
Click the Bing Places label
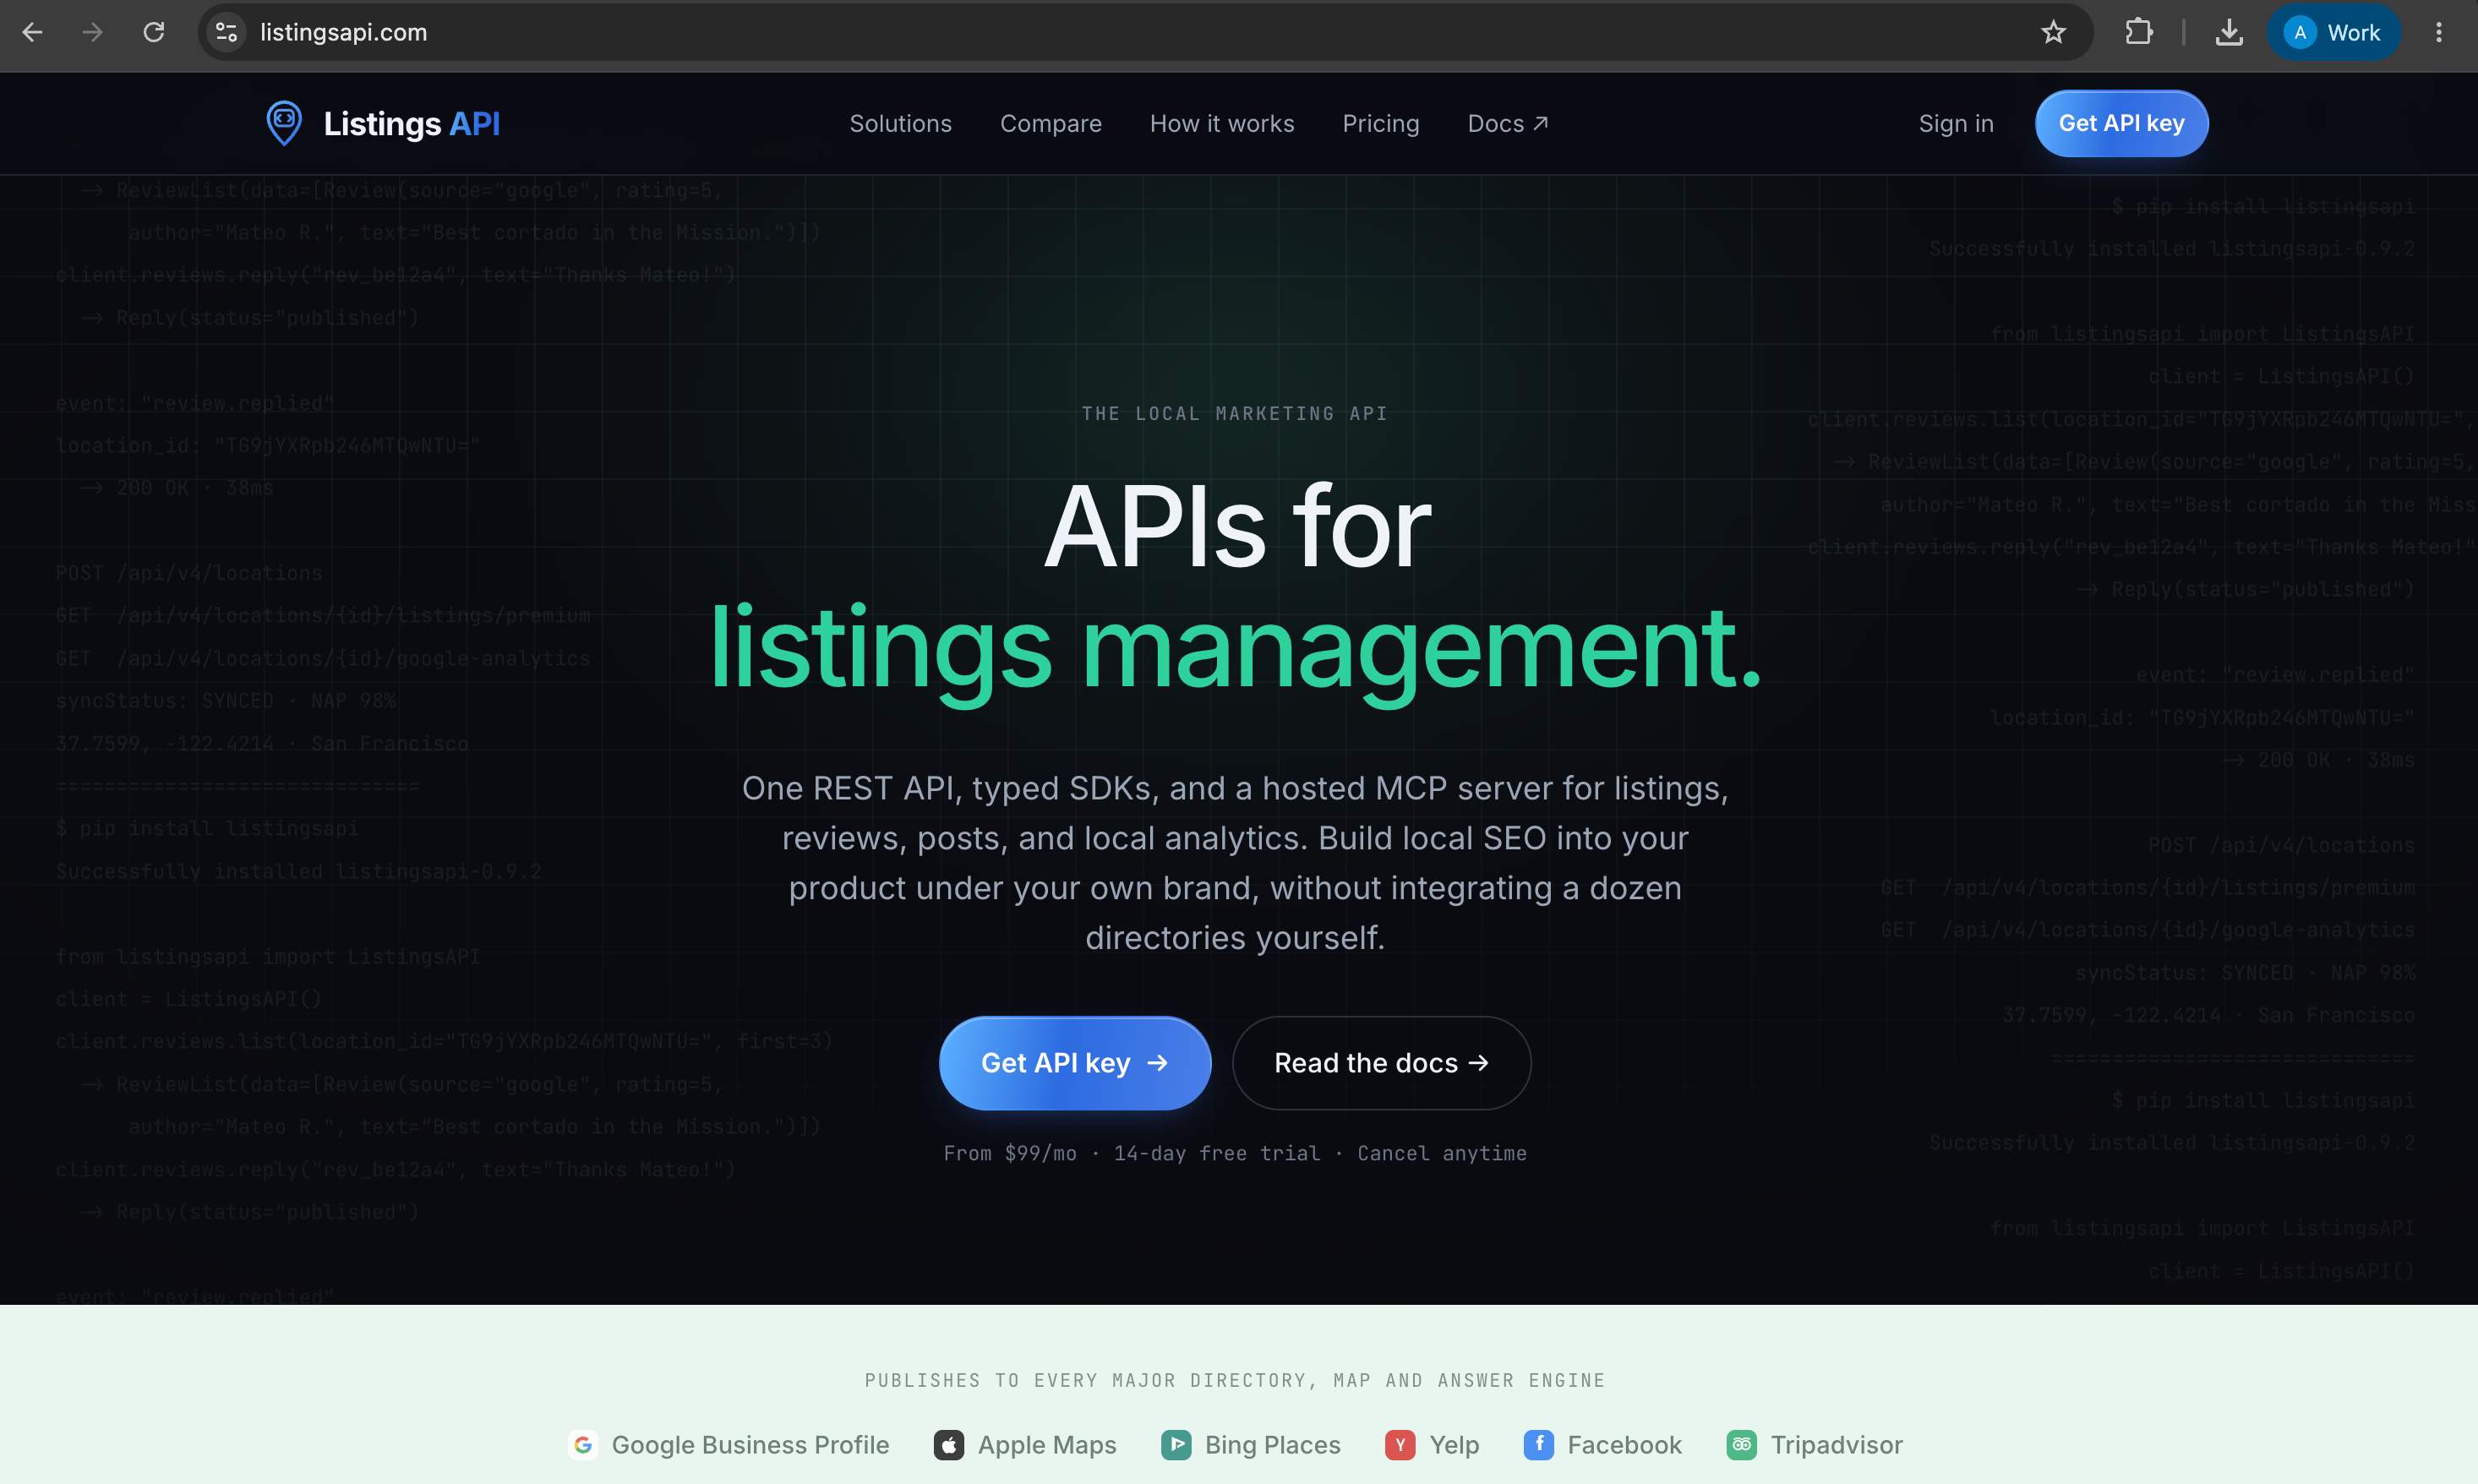[x=1272, y=1444]
